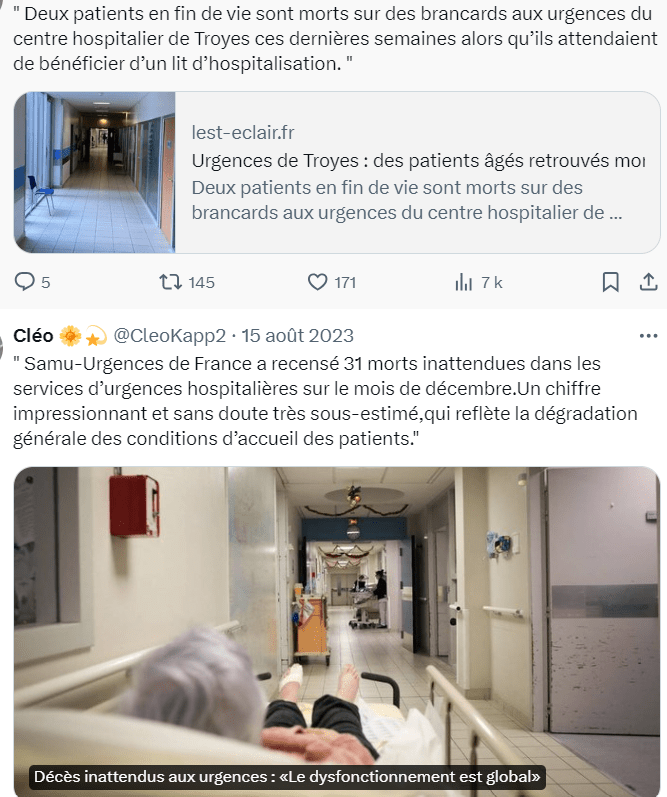Click the retweet count 145

[x=201, y=283]
